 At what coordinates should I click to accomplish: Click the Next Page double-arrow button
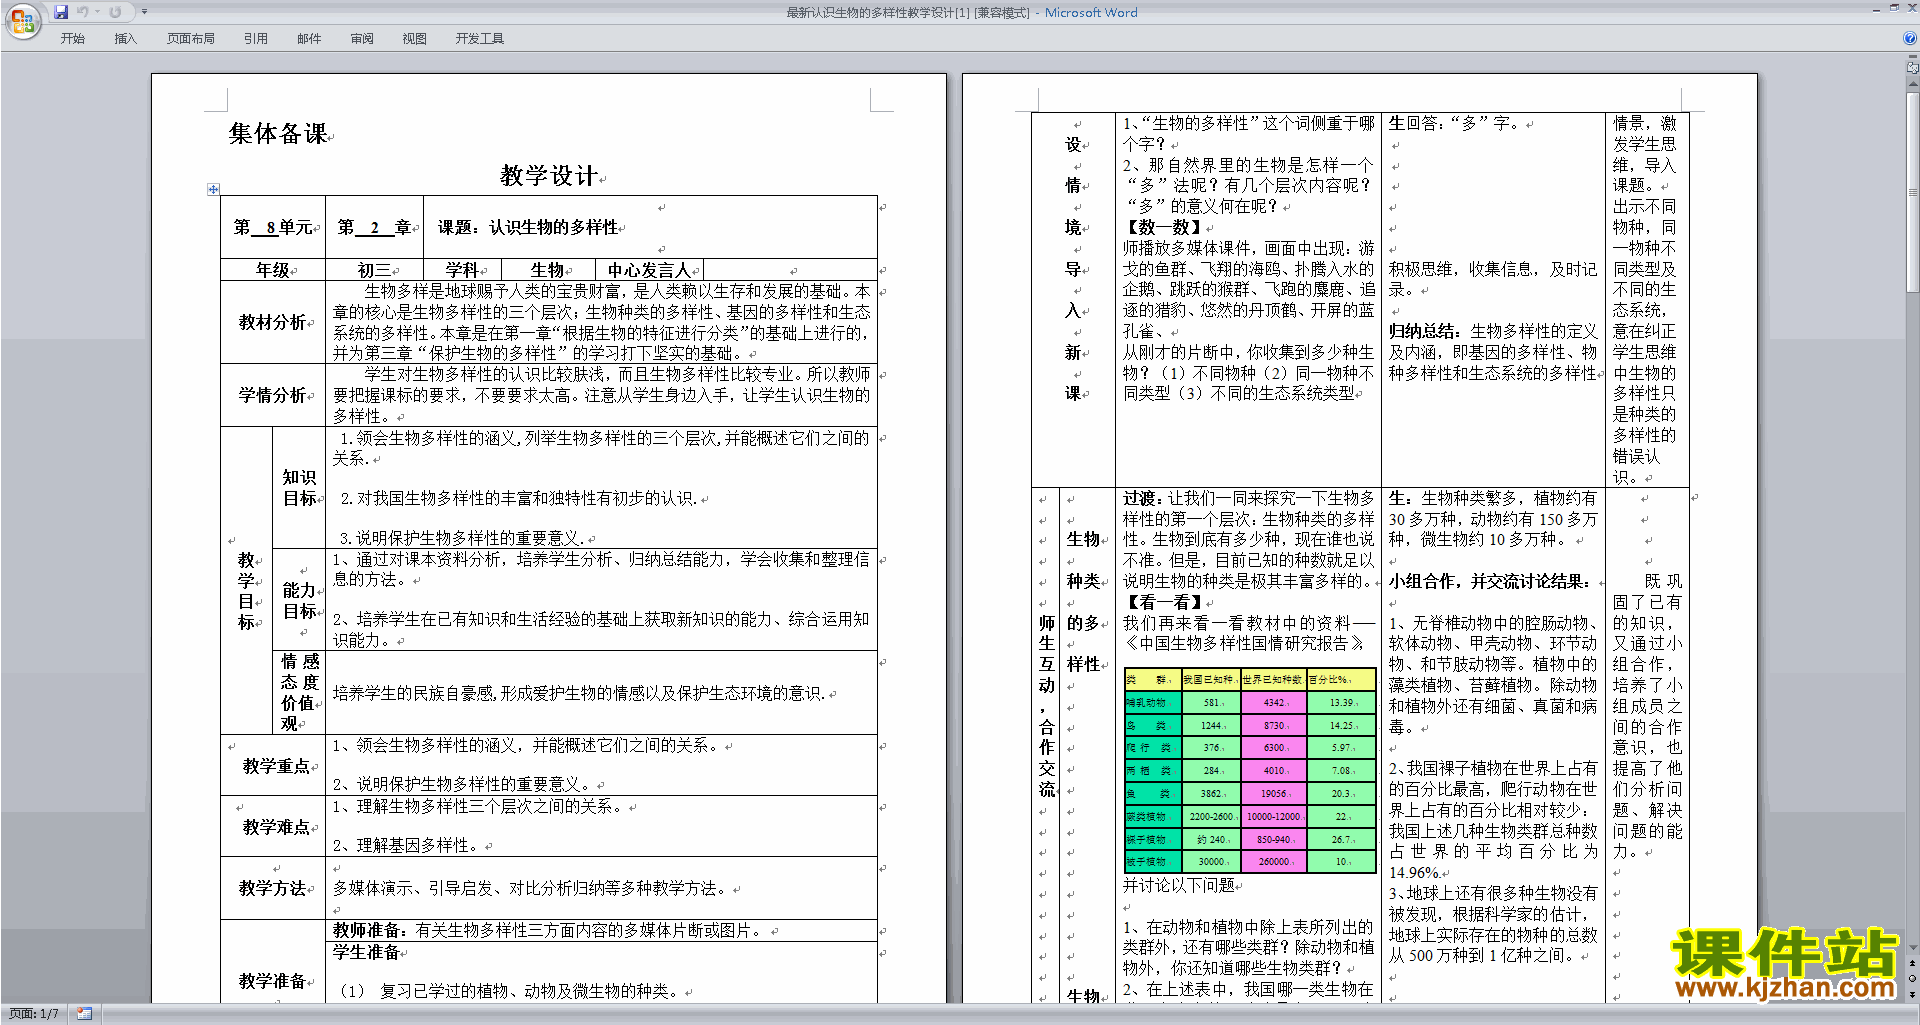[x=1912, y=994]
